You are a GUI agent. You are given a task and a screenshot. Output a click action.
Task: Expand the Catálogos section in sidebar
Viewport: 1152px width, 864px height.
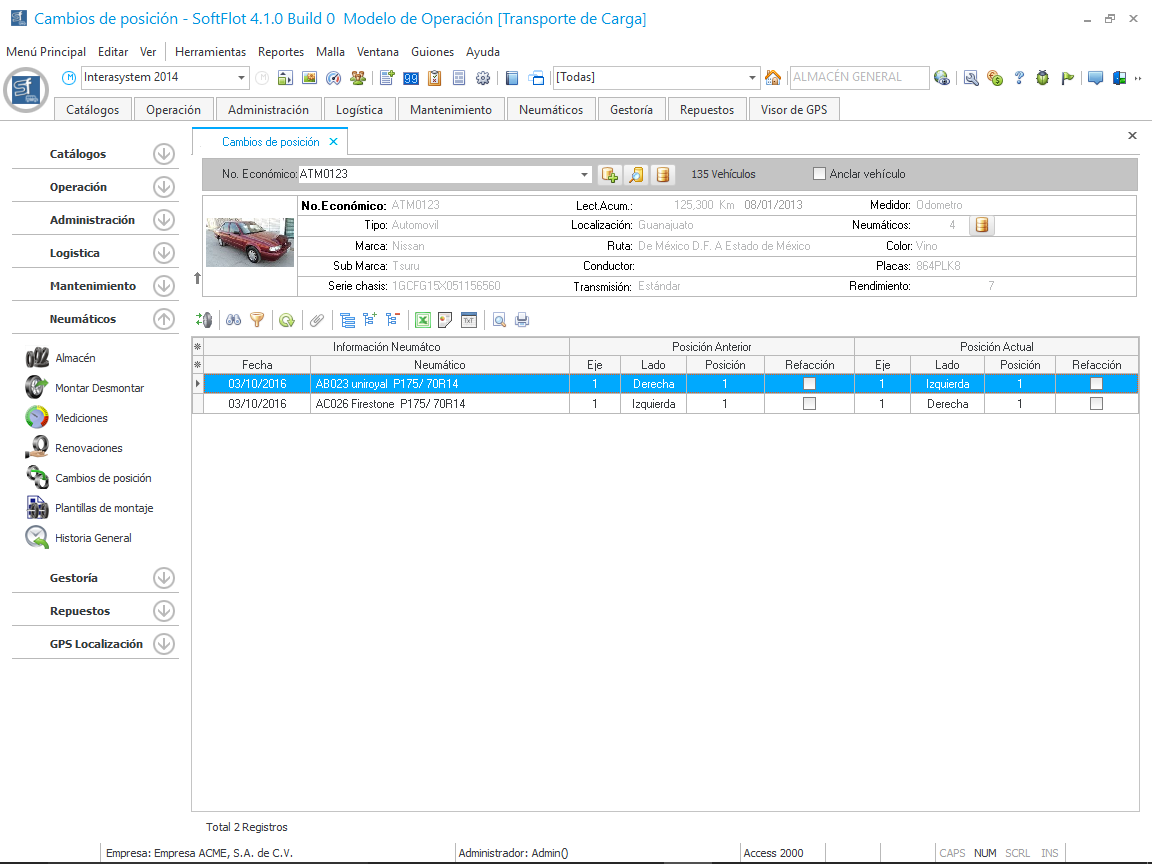[x=164, y=154]
